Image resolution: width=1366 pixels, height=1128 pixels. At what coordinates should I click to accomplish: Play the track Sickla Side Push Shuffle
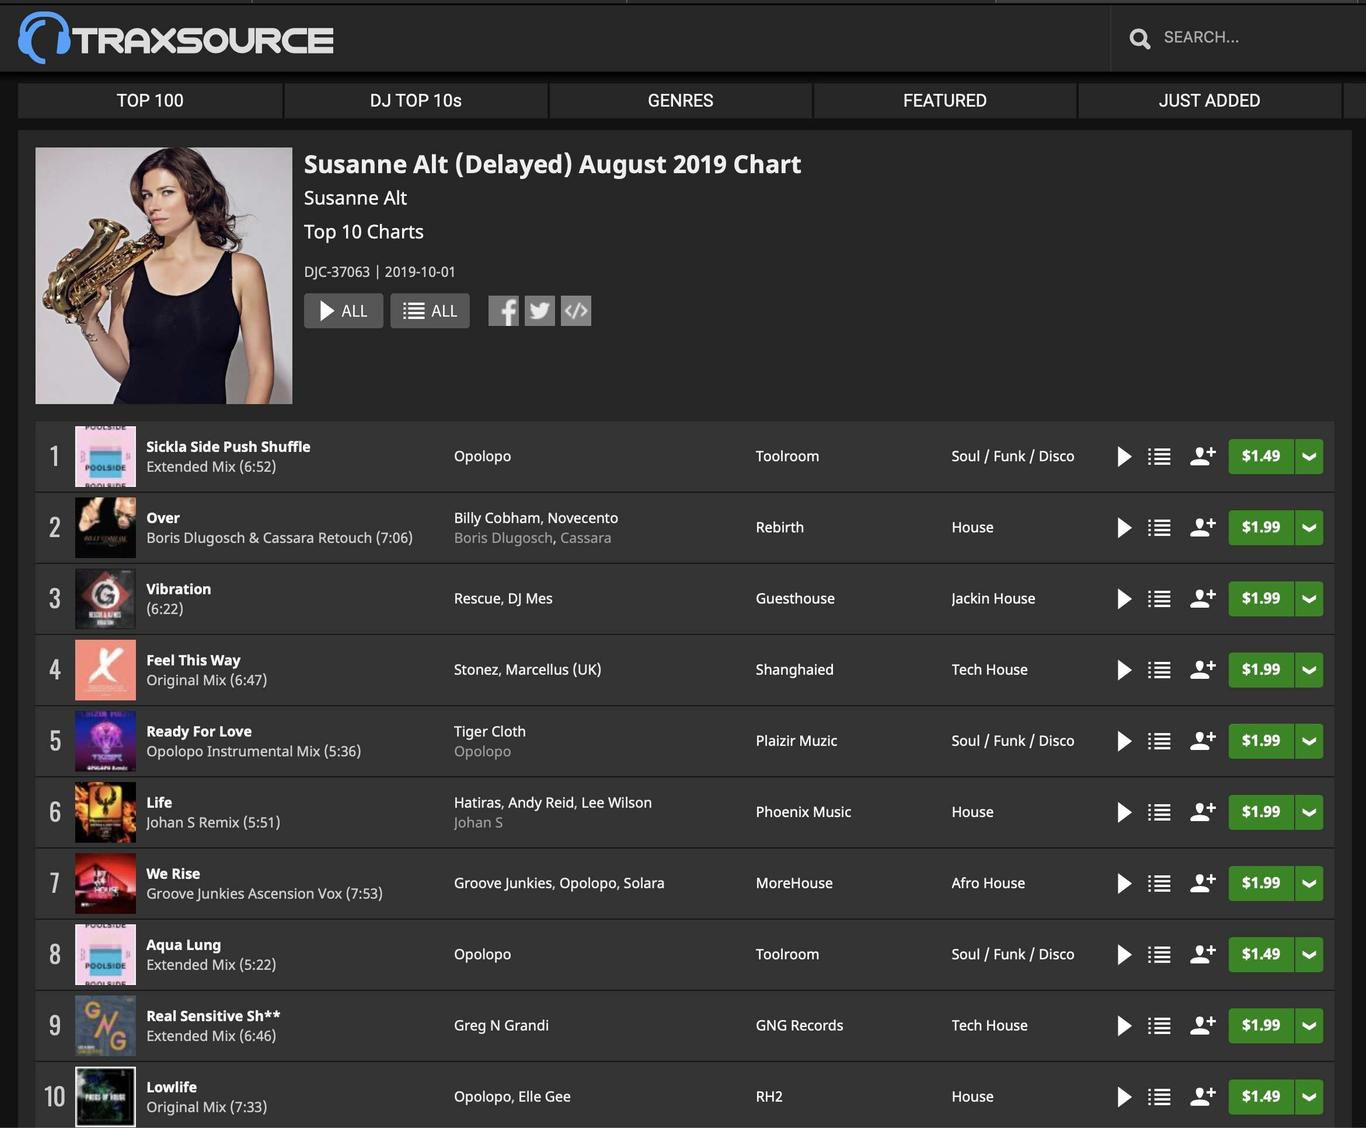(1124, 457)
